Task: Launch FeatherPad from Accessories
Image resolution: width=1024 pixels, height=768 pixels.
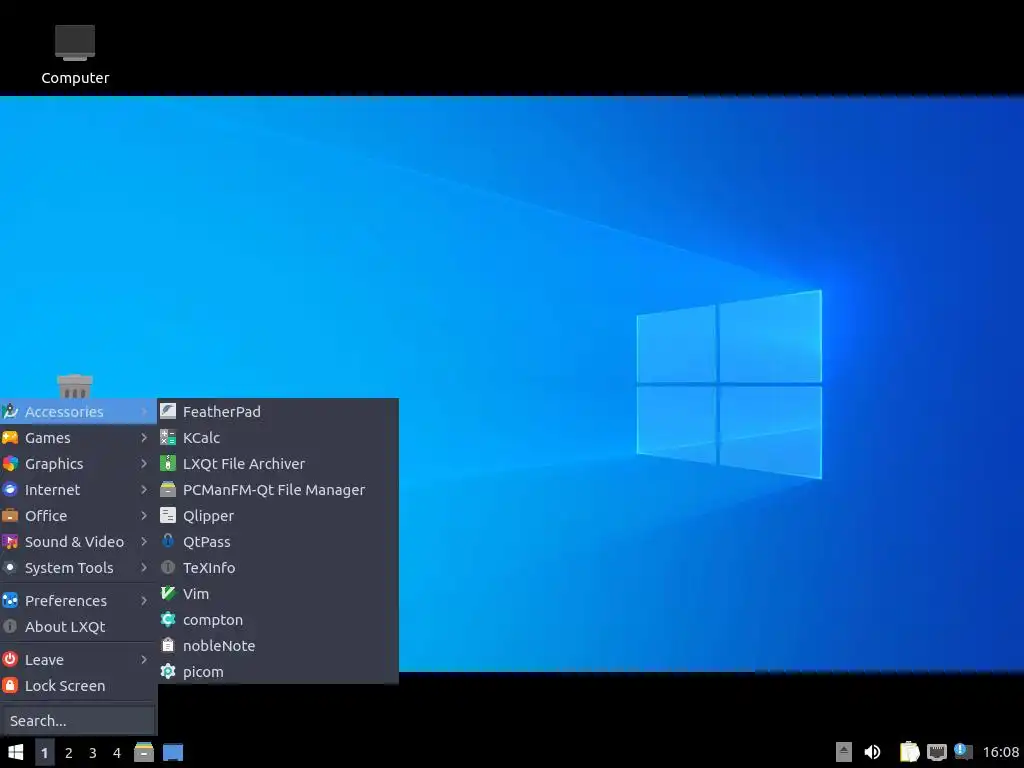Action: [278, 411]
